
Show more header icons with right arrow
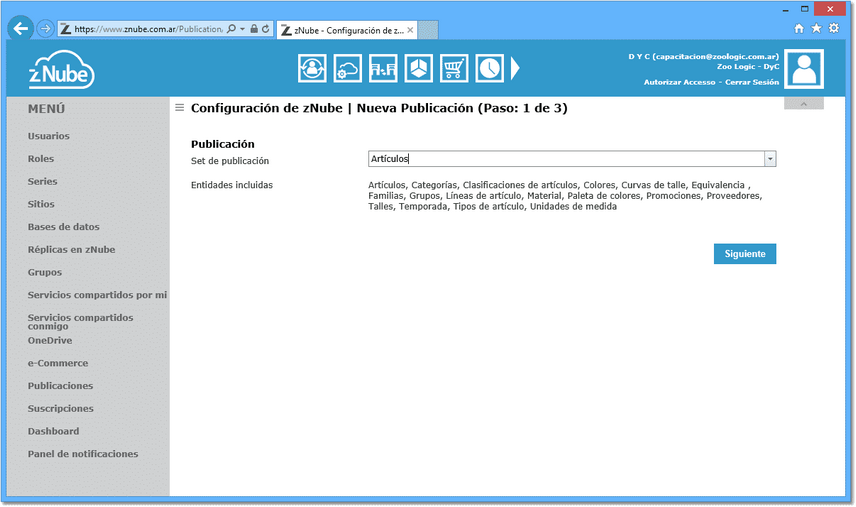coord(515,69)
